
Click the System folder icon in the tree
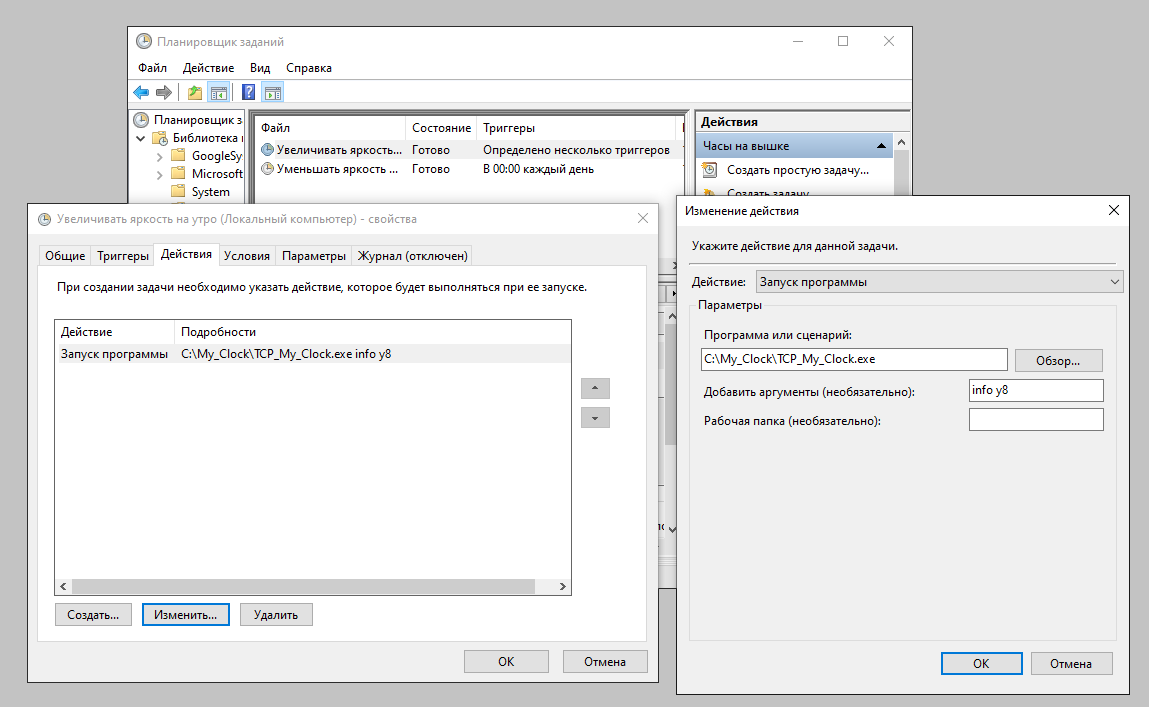(x=178, y=191)
